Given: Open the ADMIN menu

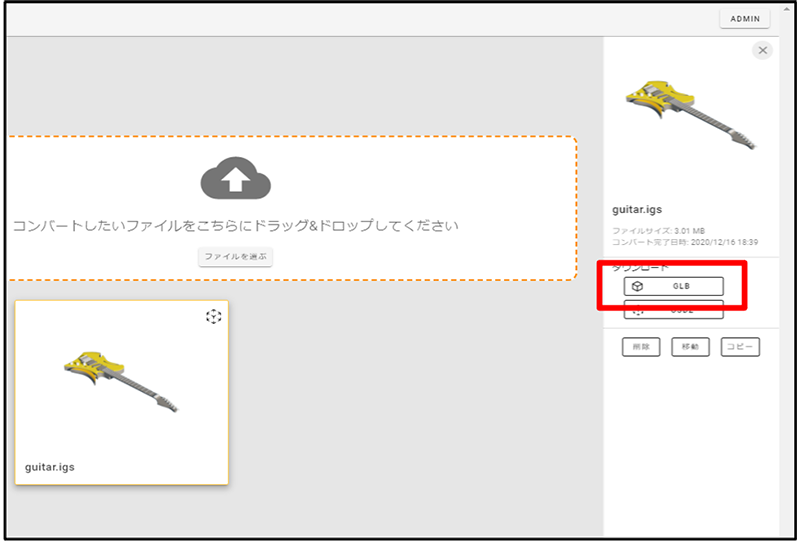Looking at the screenshot, I should click(745, 19).
